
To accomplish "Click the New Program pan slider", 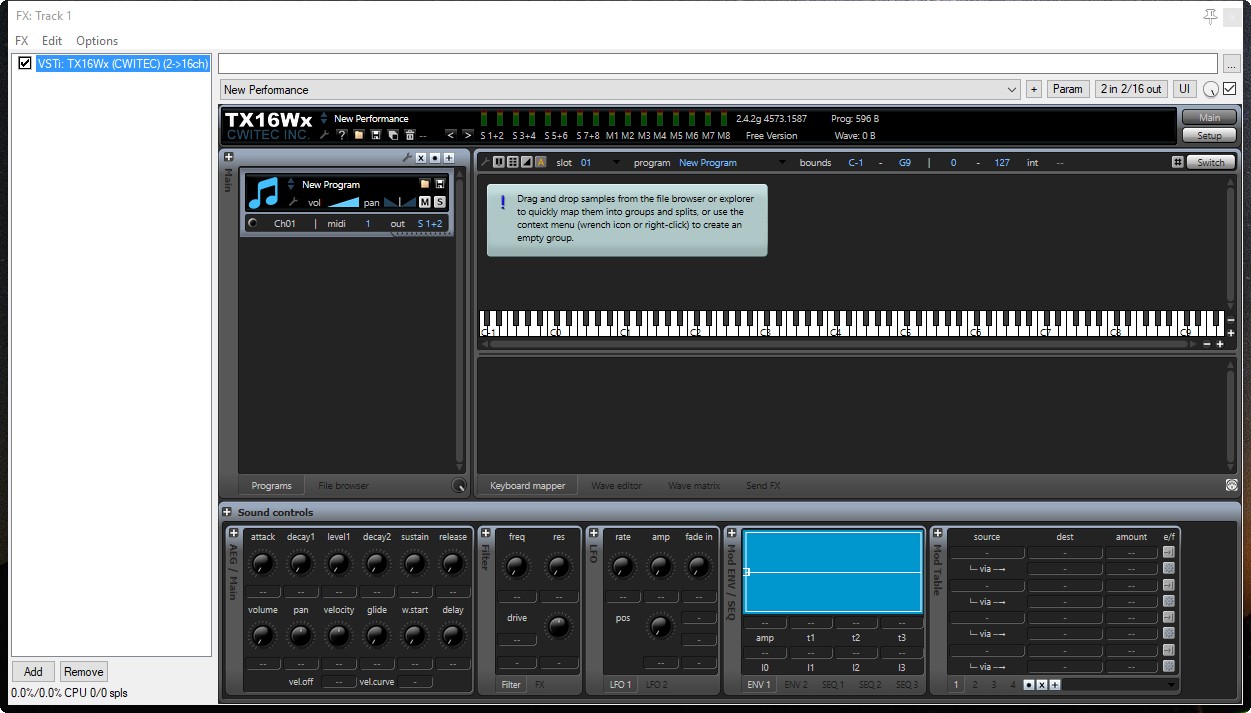I will click(x=400, y=202).
